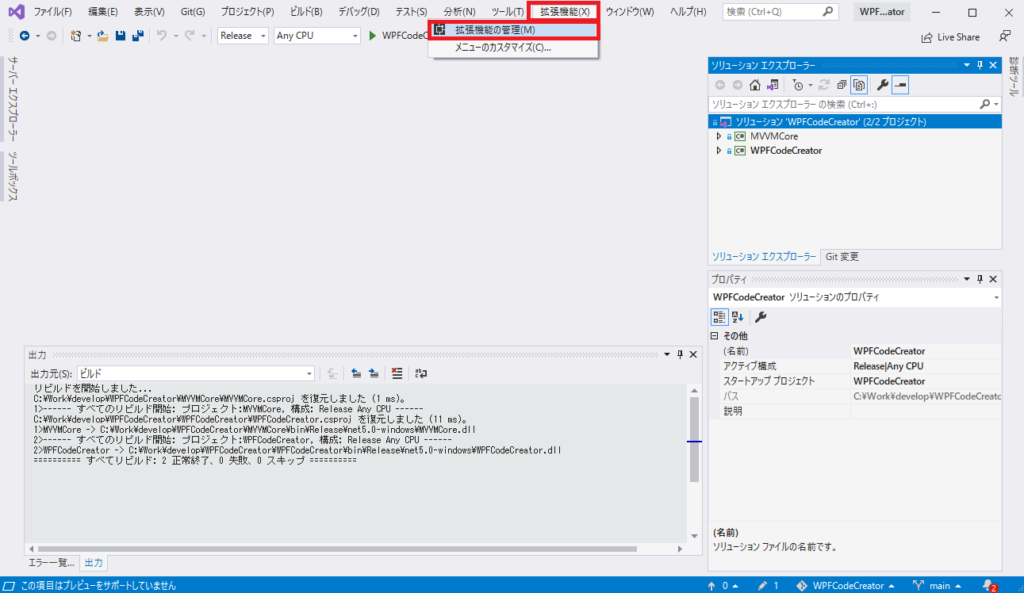Click the Save All icon
The height and width of the screenshot is (593, 1024).
click(x=137, y=36)
